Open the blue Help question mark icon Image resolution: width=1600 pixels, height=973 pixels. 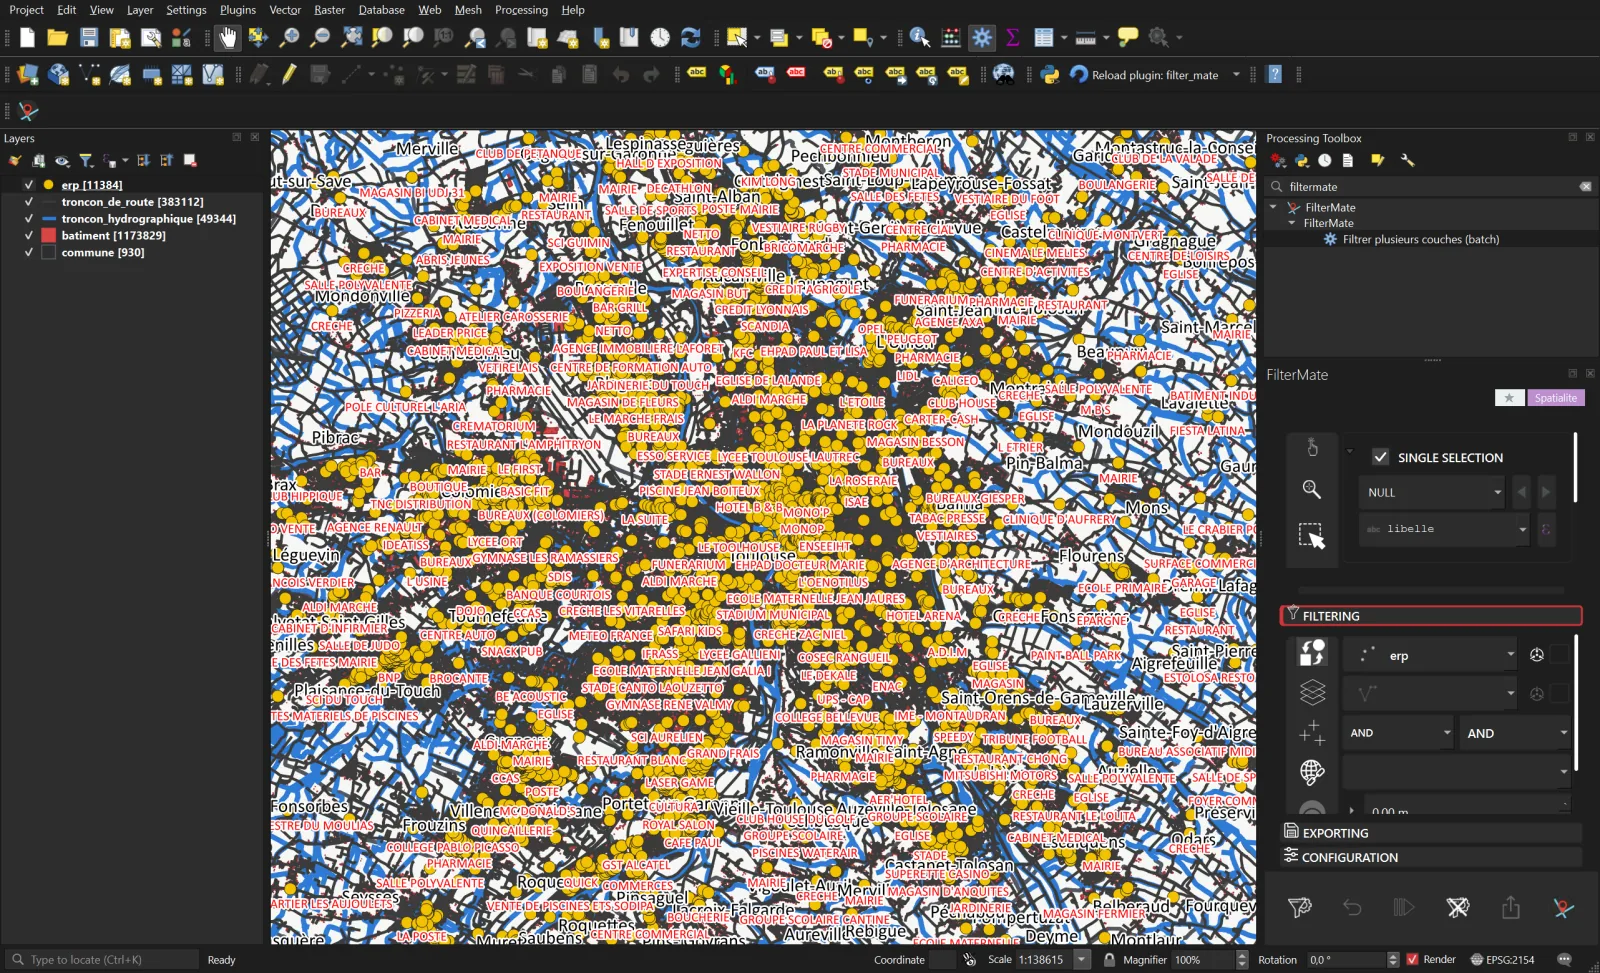pos(1275,75)
